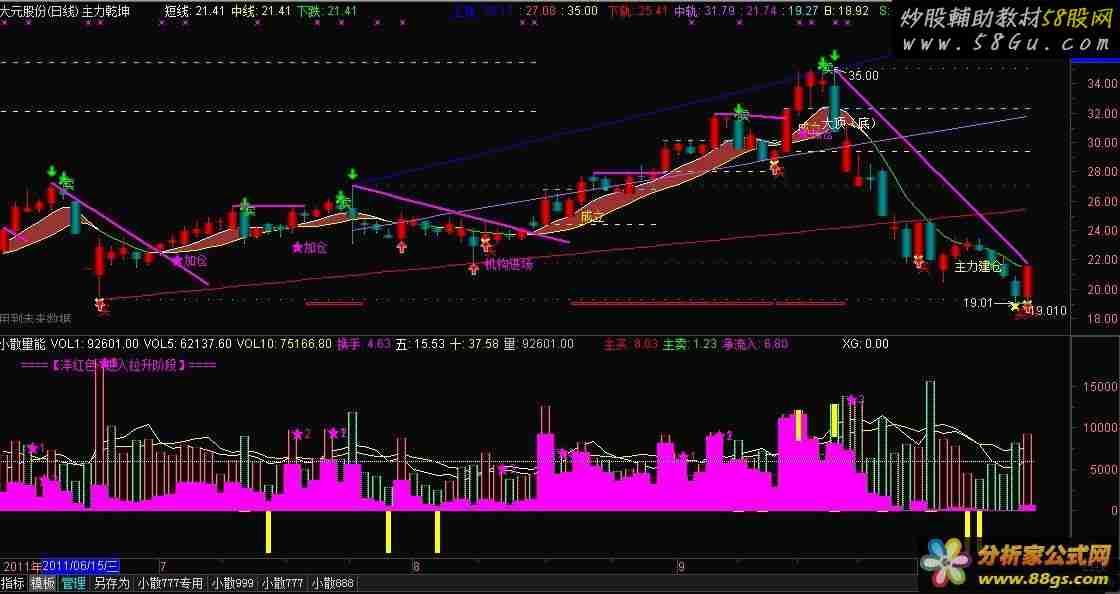
Task: Select the 小散777 template
Action: click(x=283, y=584)
